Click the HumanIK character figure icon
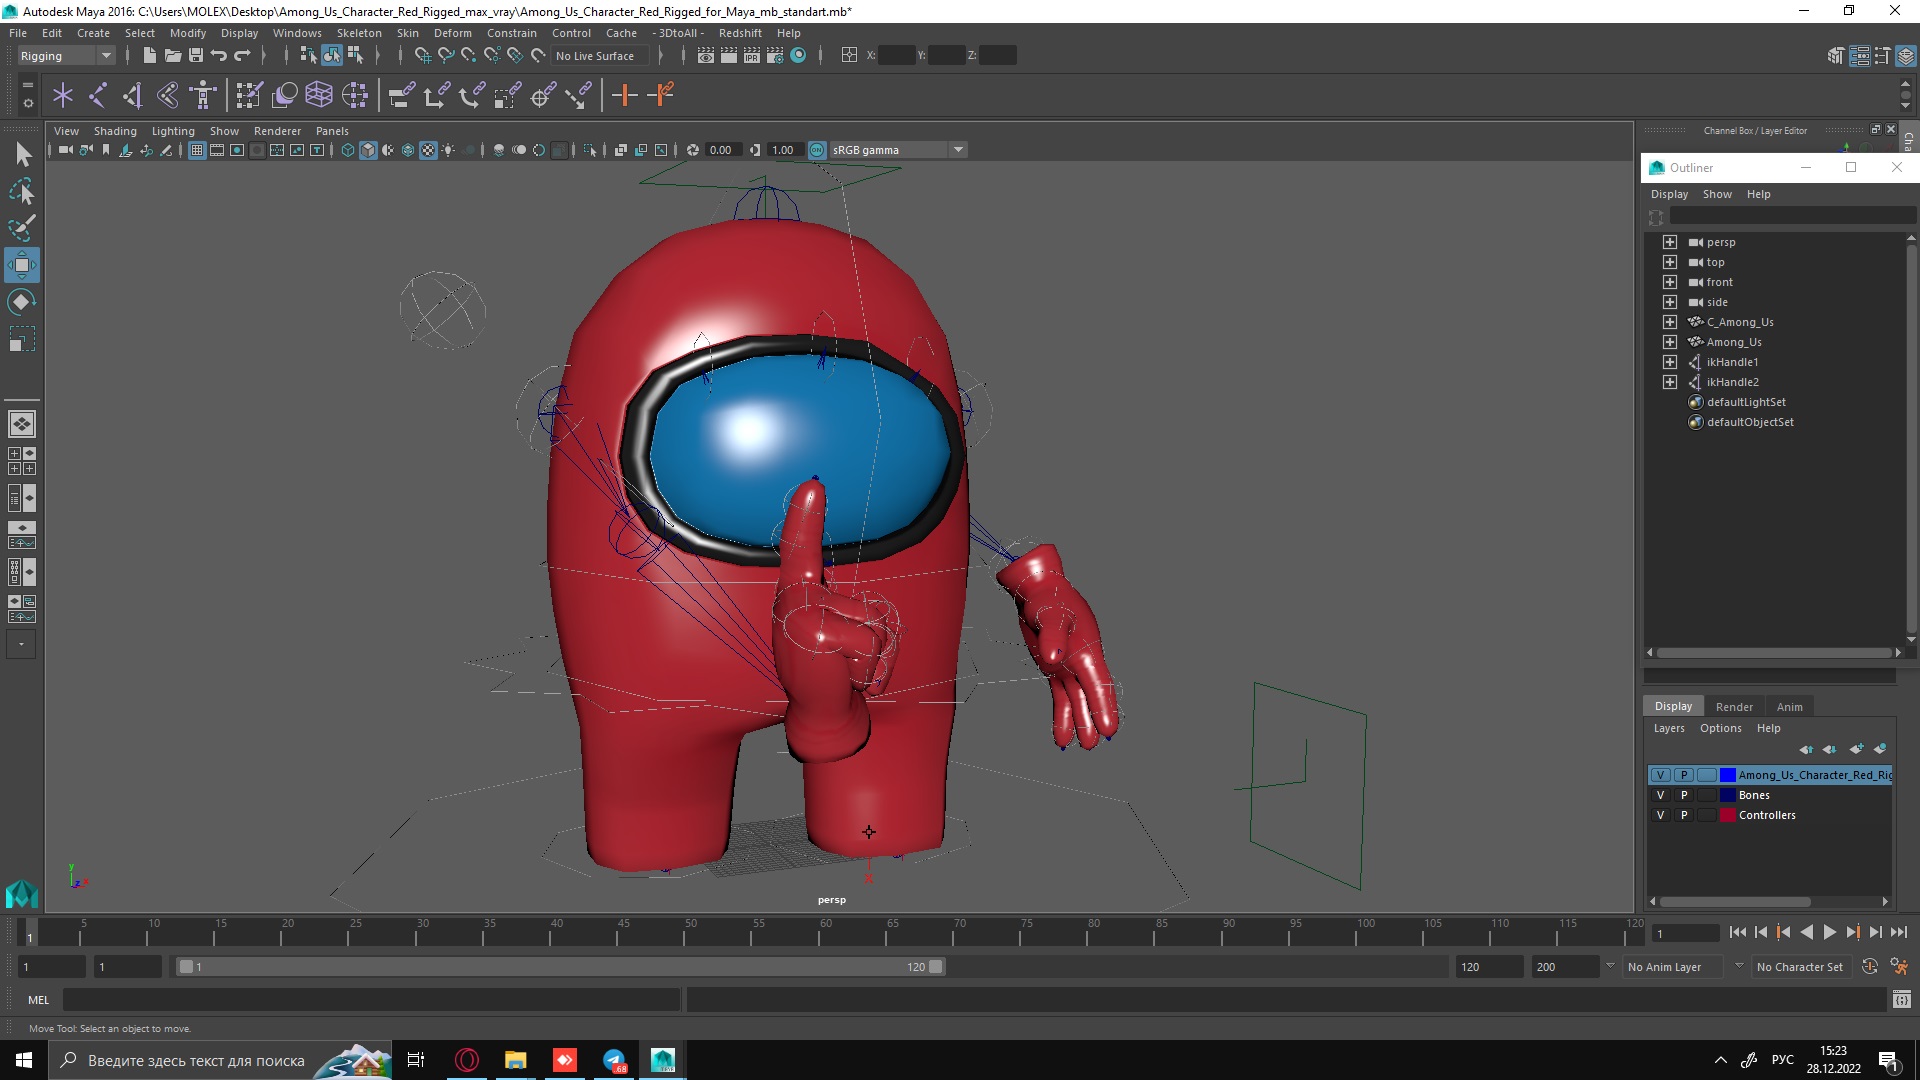1920x1080 pixels. point(203,95)
